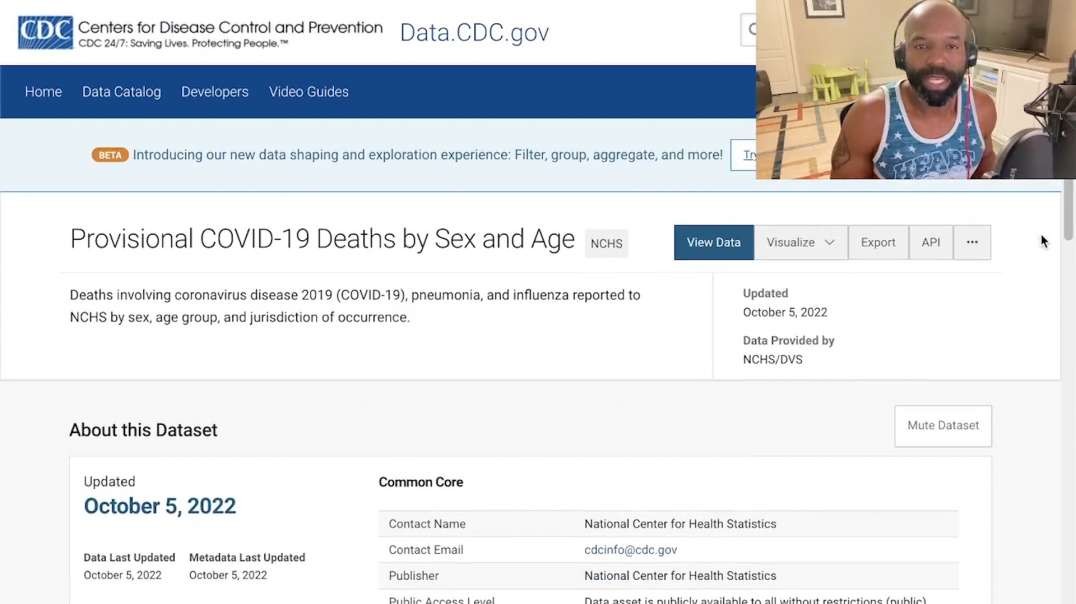Open the API button
This screenshot has height=604, width=1076.
[931, 242]
